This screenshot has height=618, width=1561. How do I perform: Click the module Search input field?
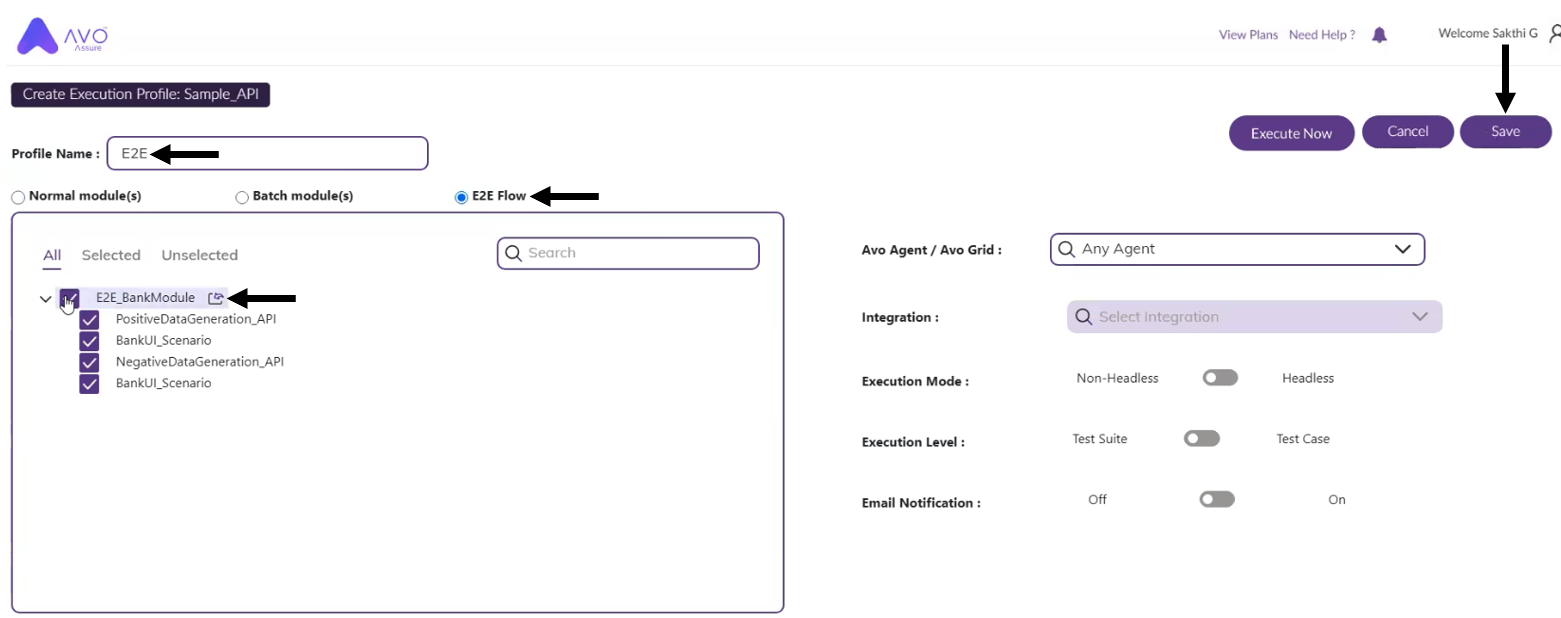click(x=628, y=253)
